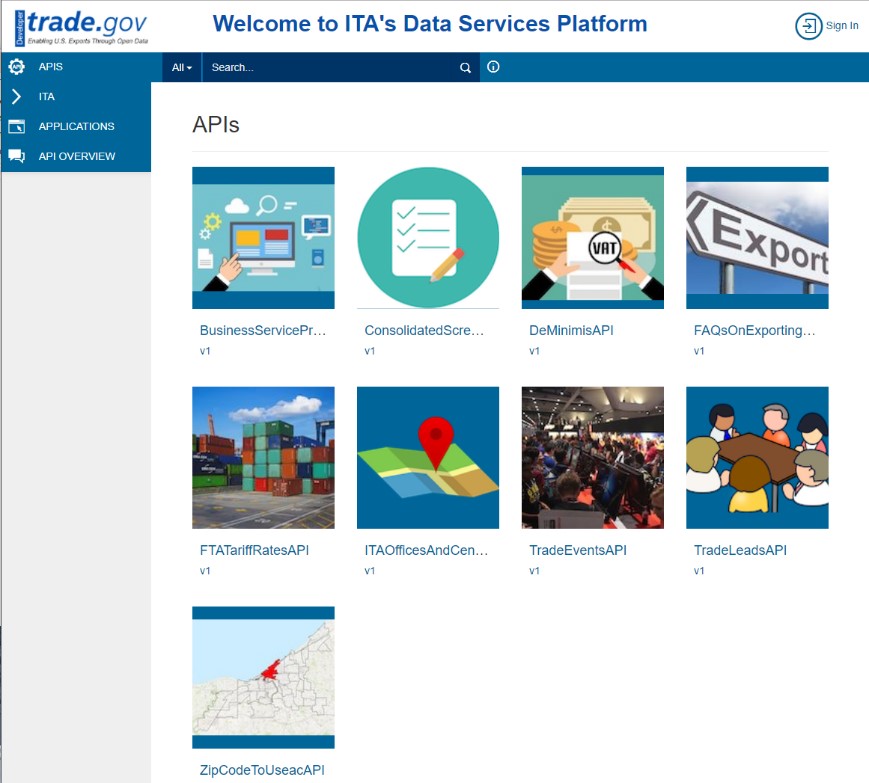
Task: Open the ZipCodeToUseacAPI map thumbnail
Action: (x=263, y=677)
